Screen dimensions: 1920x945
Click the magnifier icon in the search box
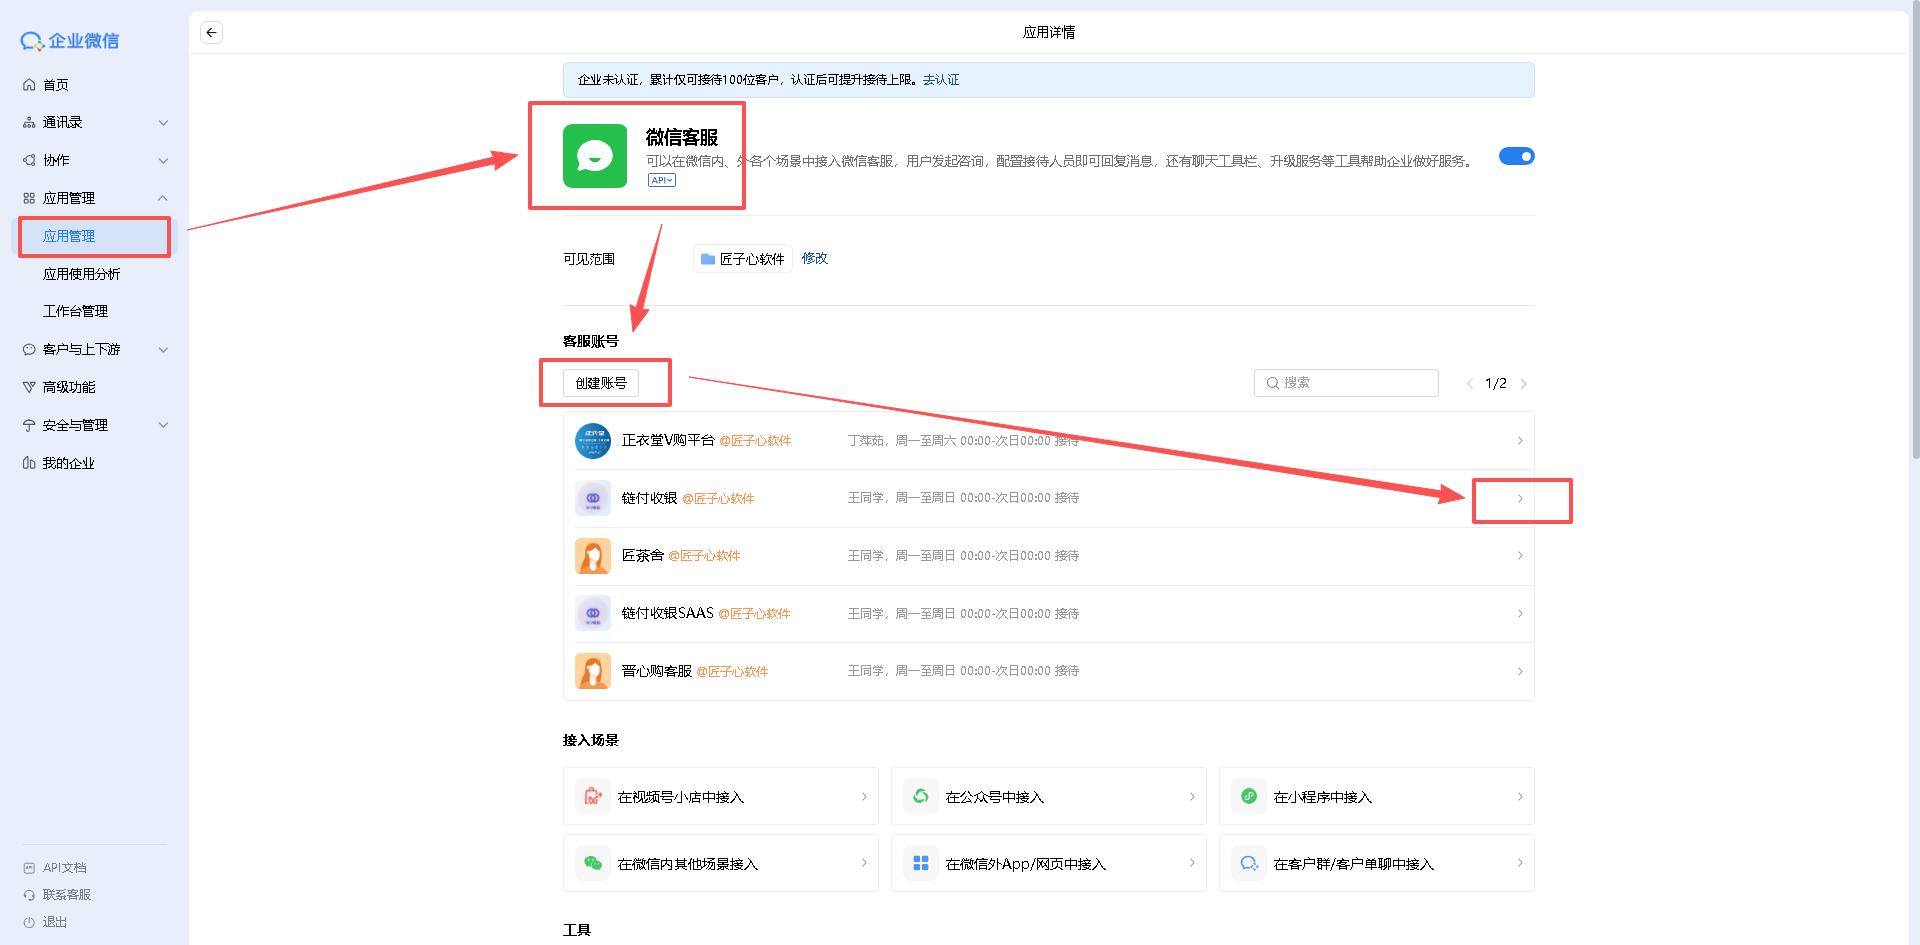click(x=1273, y=383)
